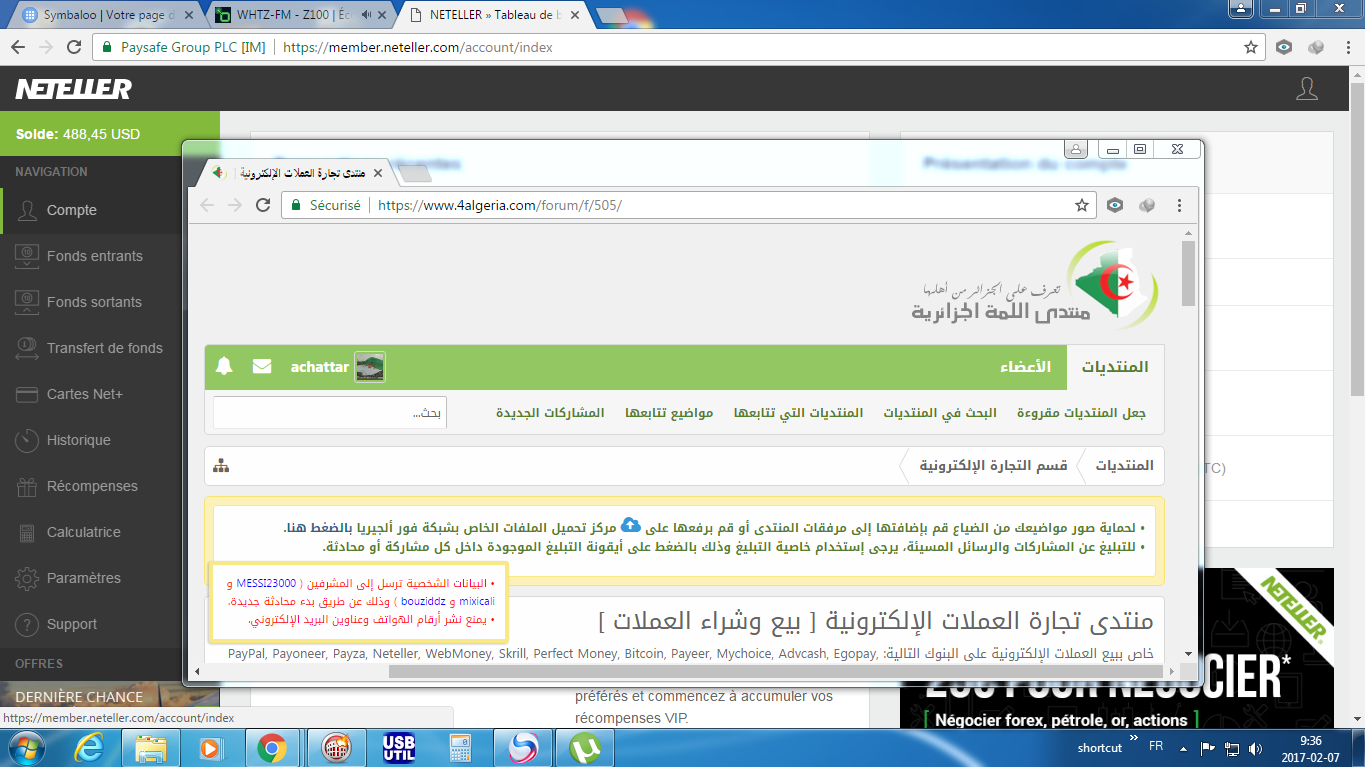
Task: Open the Calculatrice navigation item
Action: pyautogui.click(x=83, y=532)
